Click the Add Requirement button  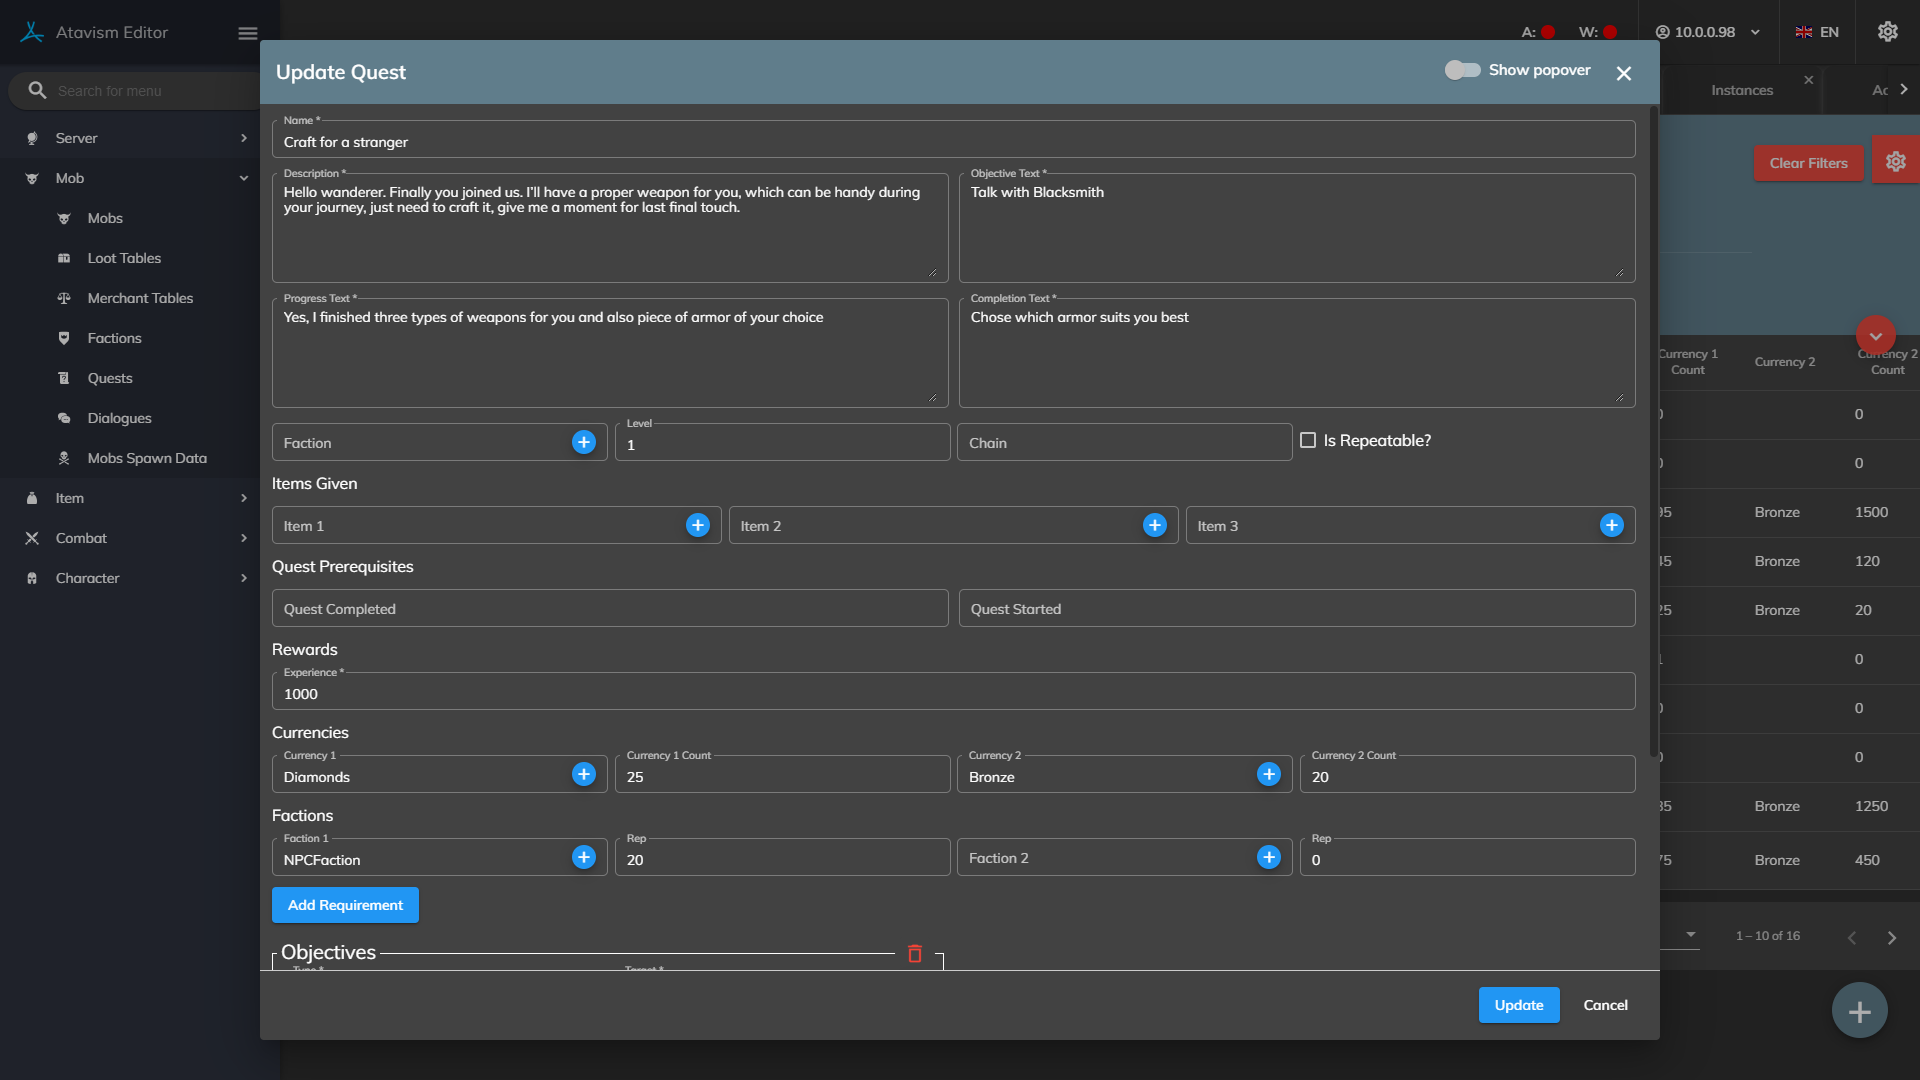345,905
